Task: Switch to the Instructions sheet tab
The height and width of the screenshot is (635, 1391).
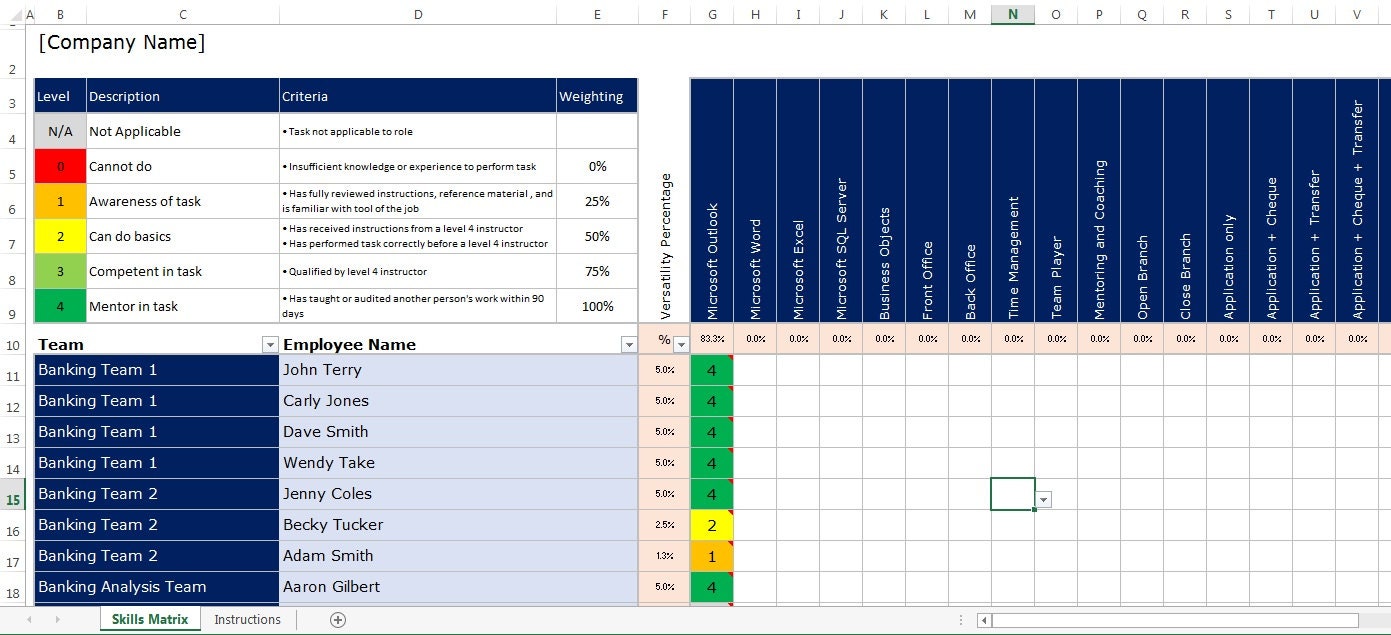Action: pyautogui.click(x=248, y=620)
